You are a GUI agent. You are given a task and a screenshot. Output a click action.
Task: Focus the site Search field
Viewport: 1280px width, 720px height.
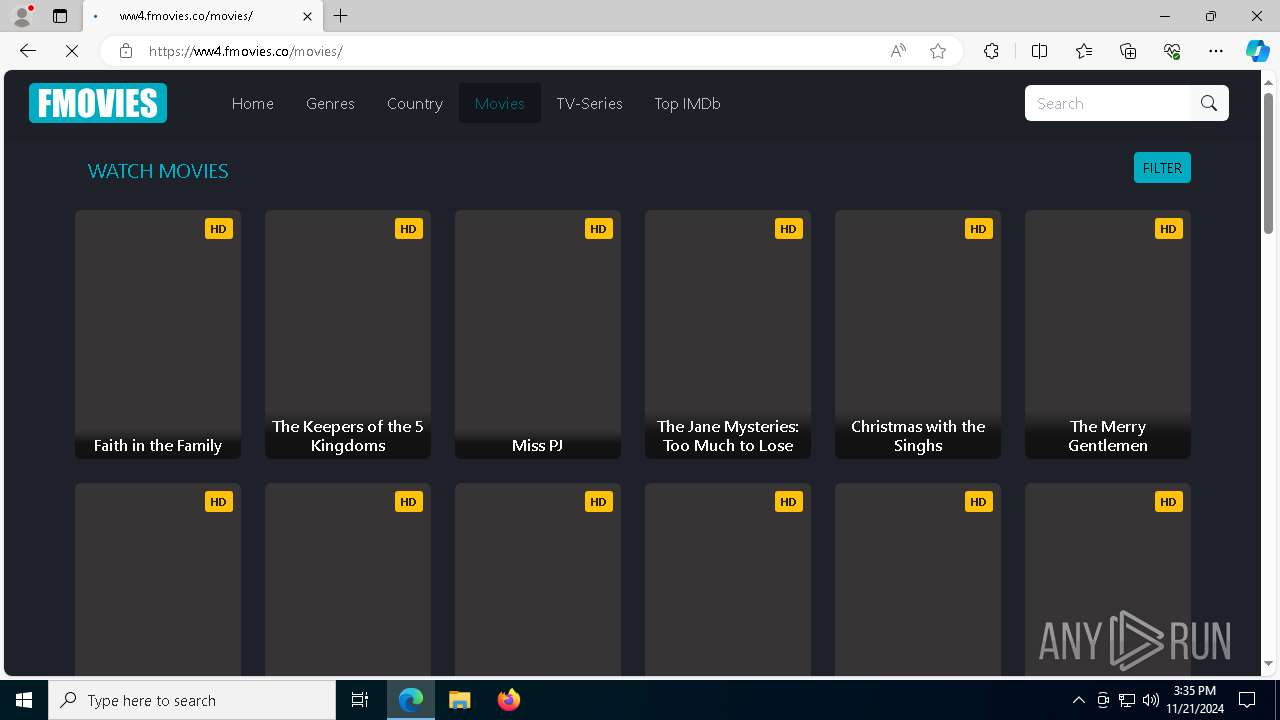(x=1108, y=103)
